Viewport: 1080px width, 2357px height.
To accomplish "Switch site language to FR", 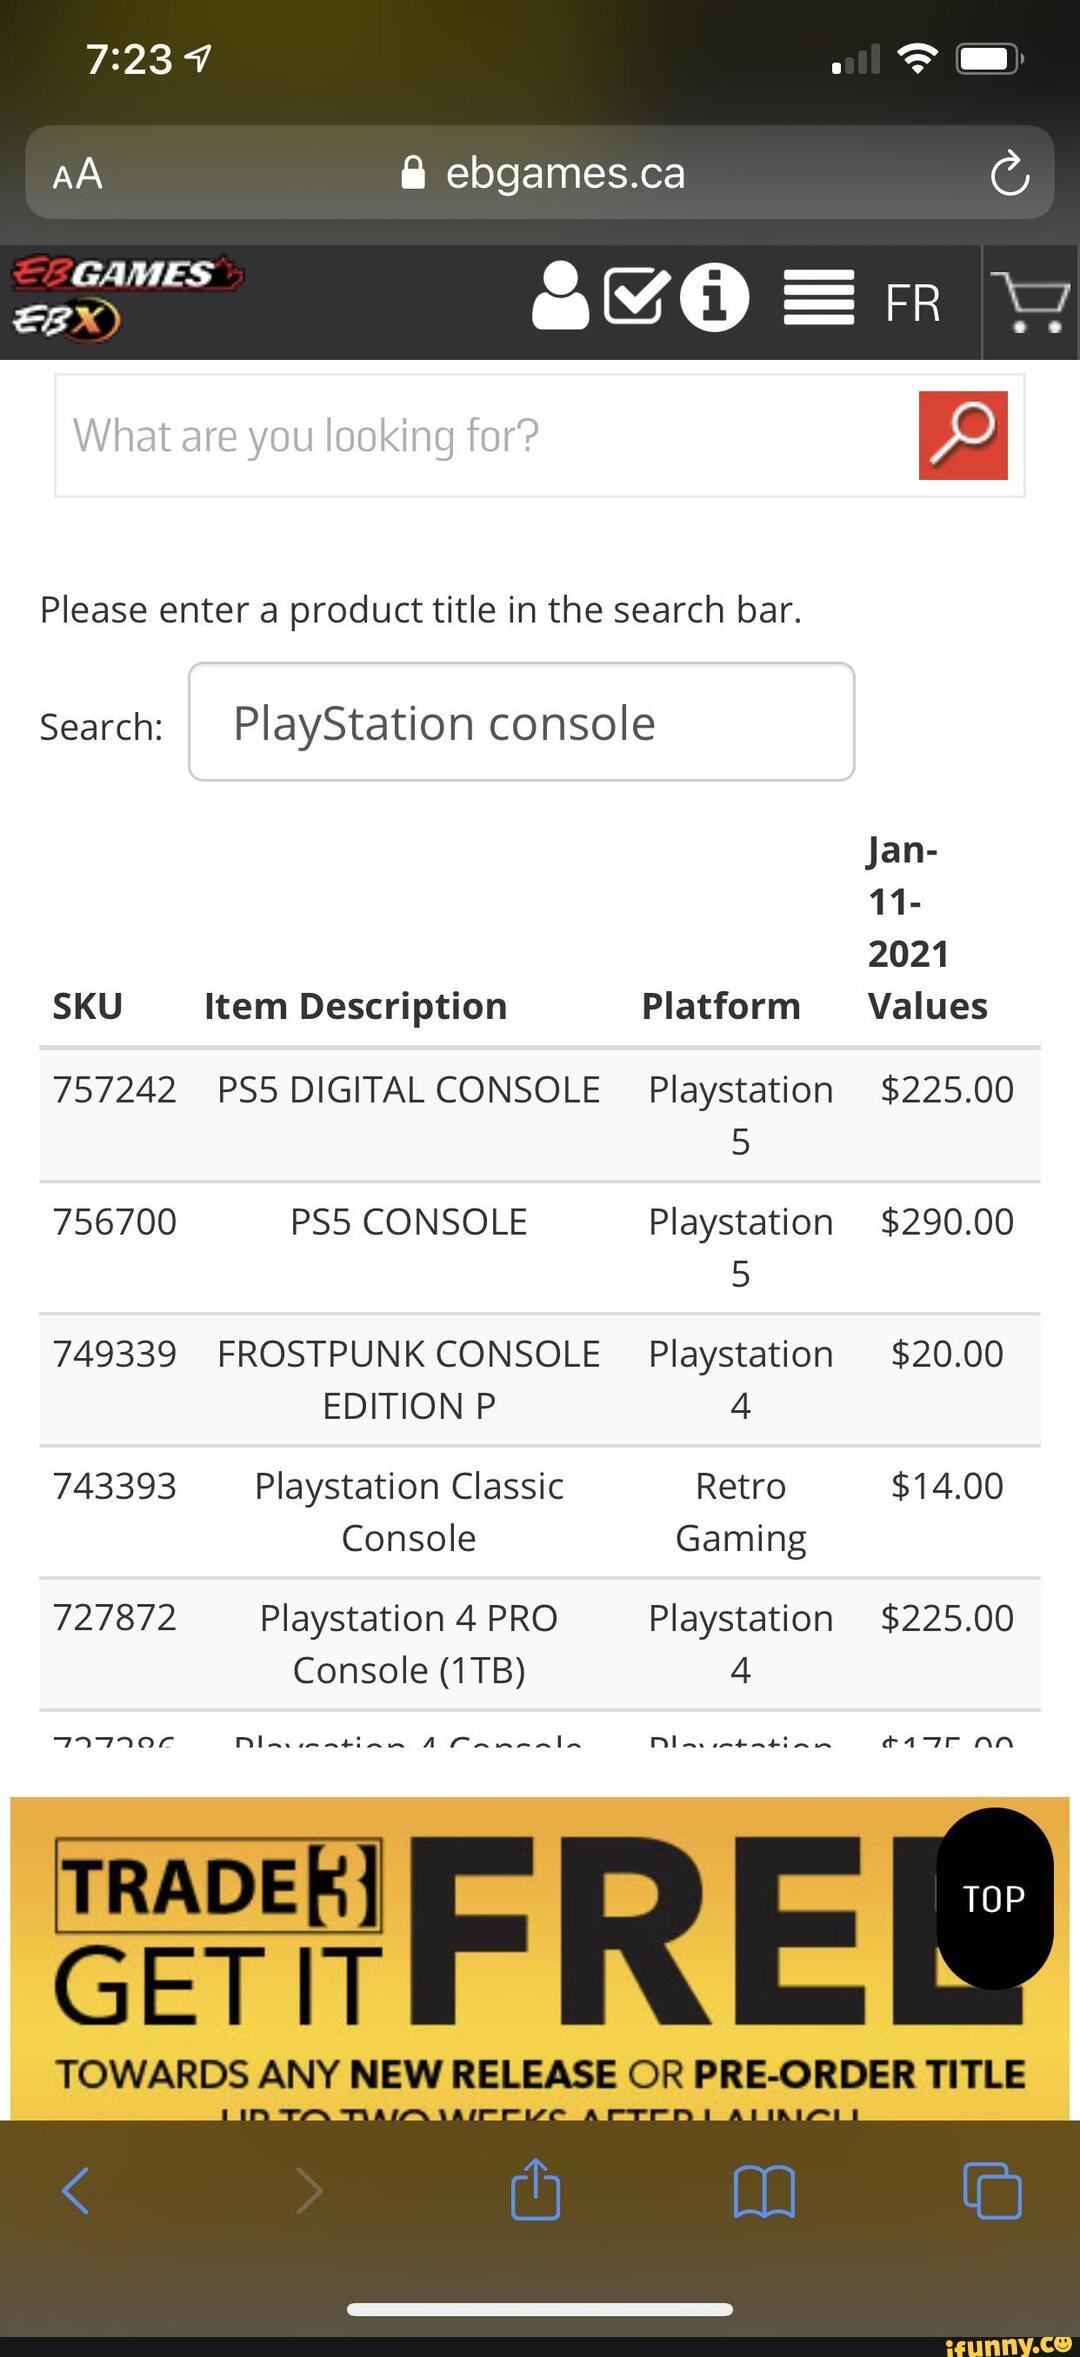I will 911,302.
